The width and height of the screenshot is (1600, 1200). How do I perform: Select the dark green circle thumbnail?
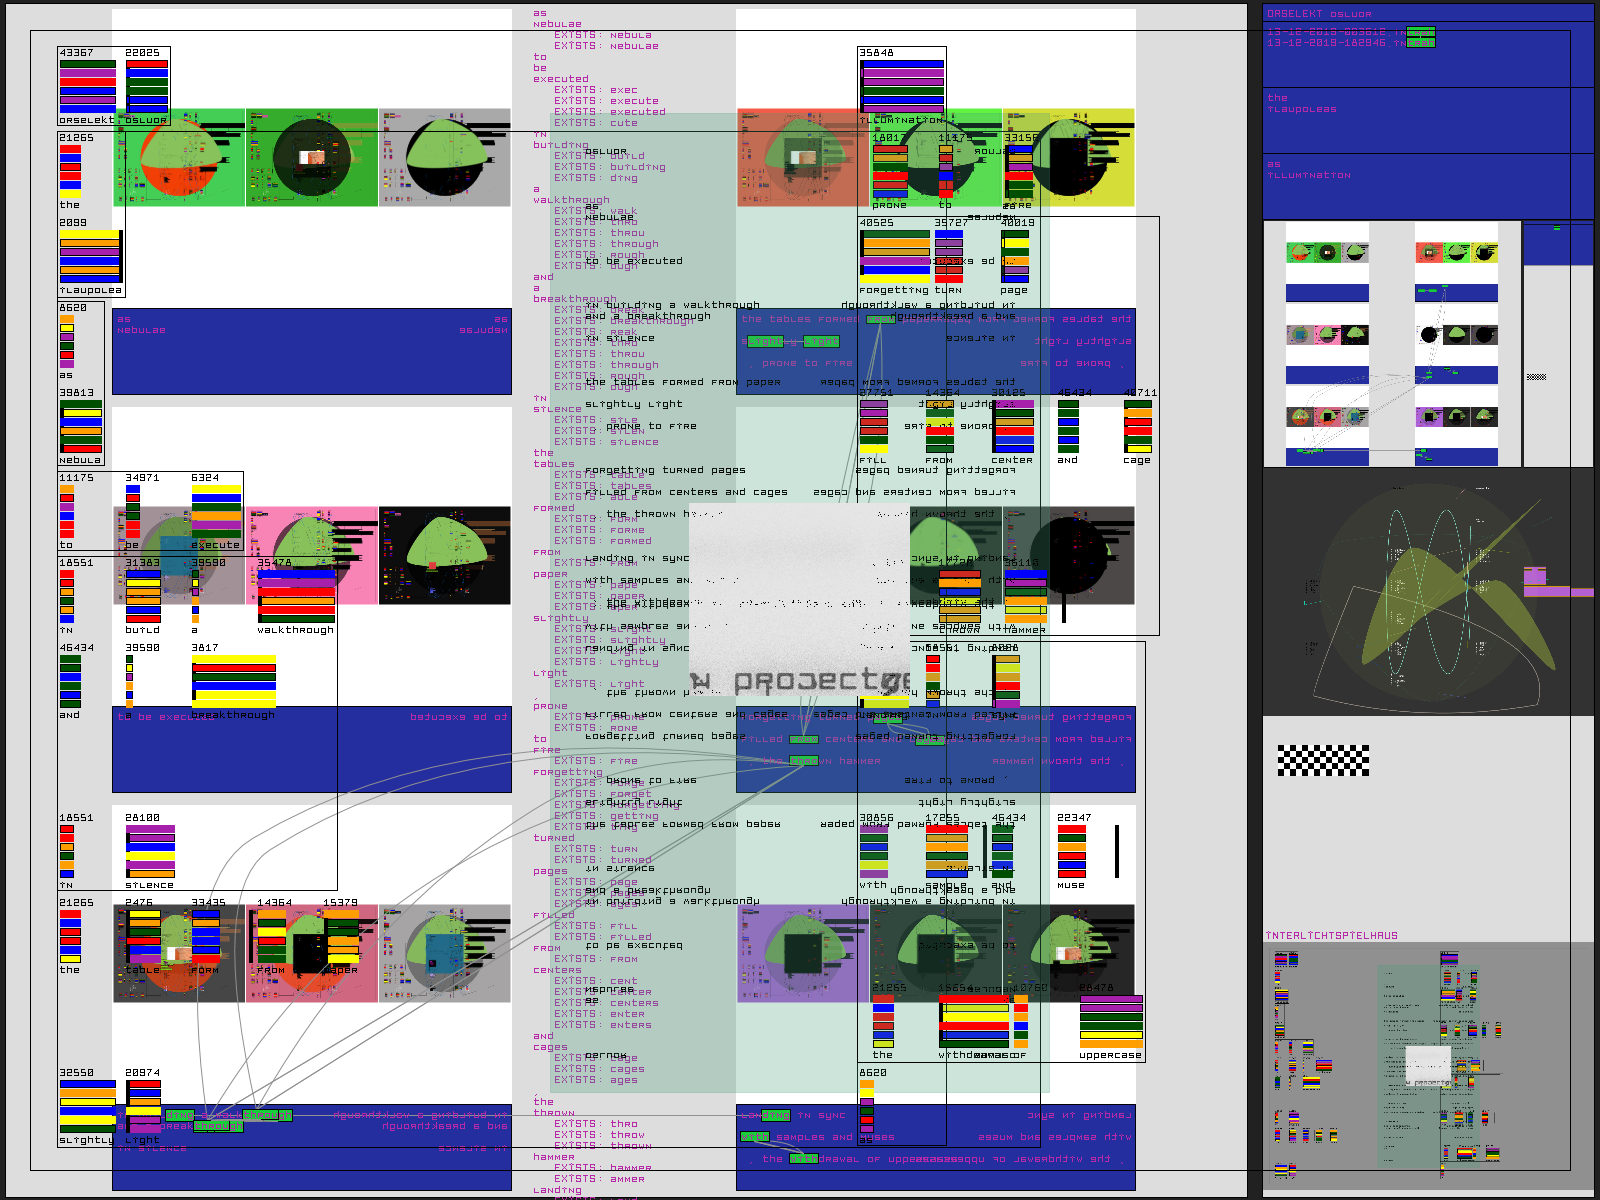click(312, 158)
